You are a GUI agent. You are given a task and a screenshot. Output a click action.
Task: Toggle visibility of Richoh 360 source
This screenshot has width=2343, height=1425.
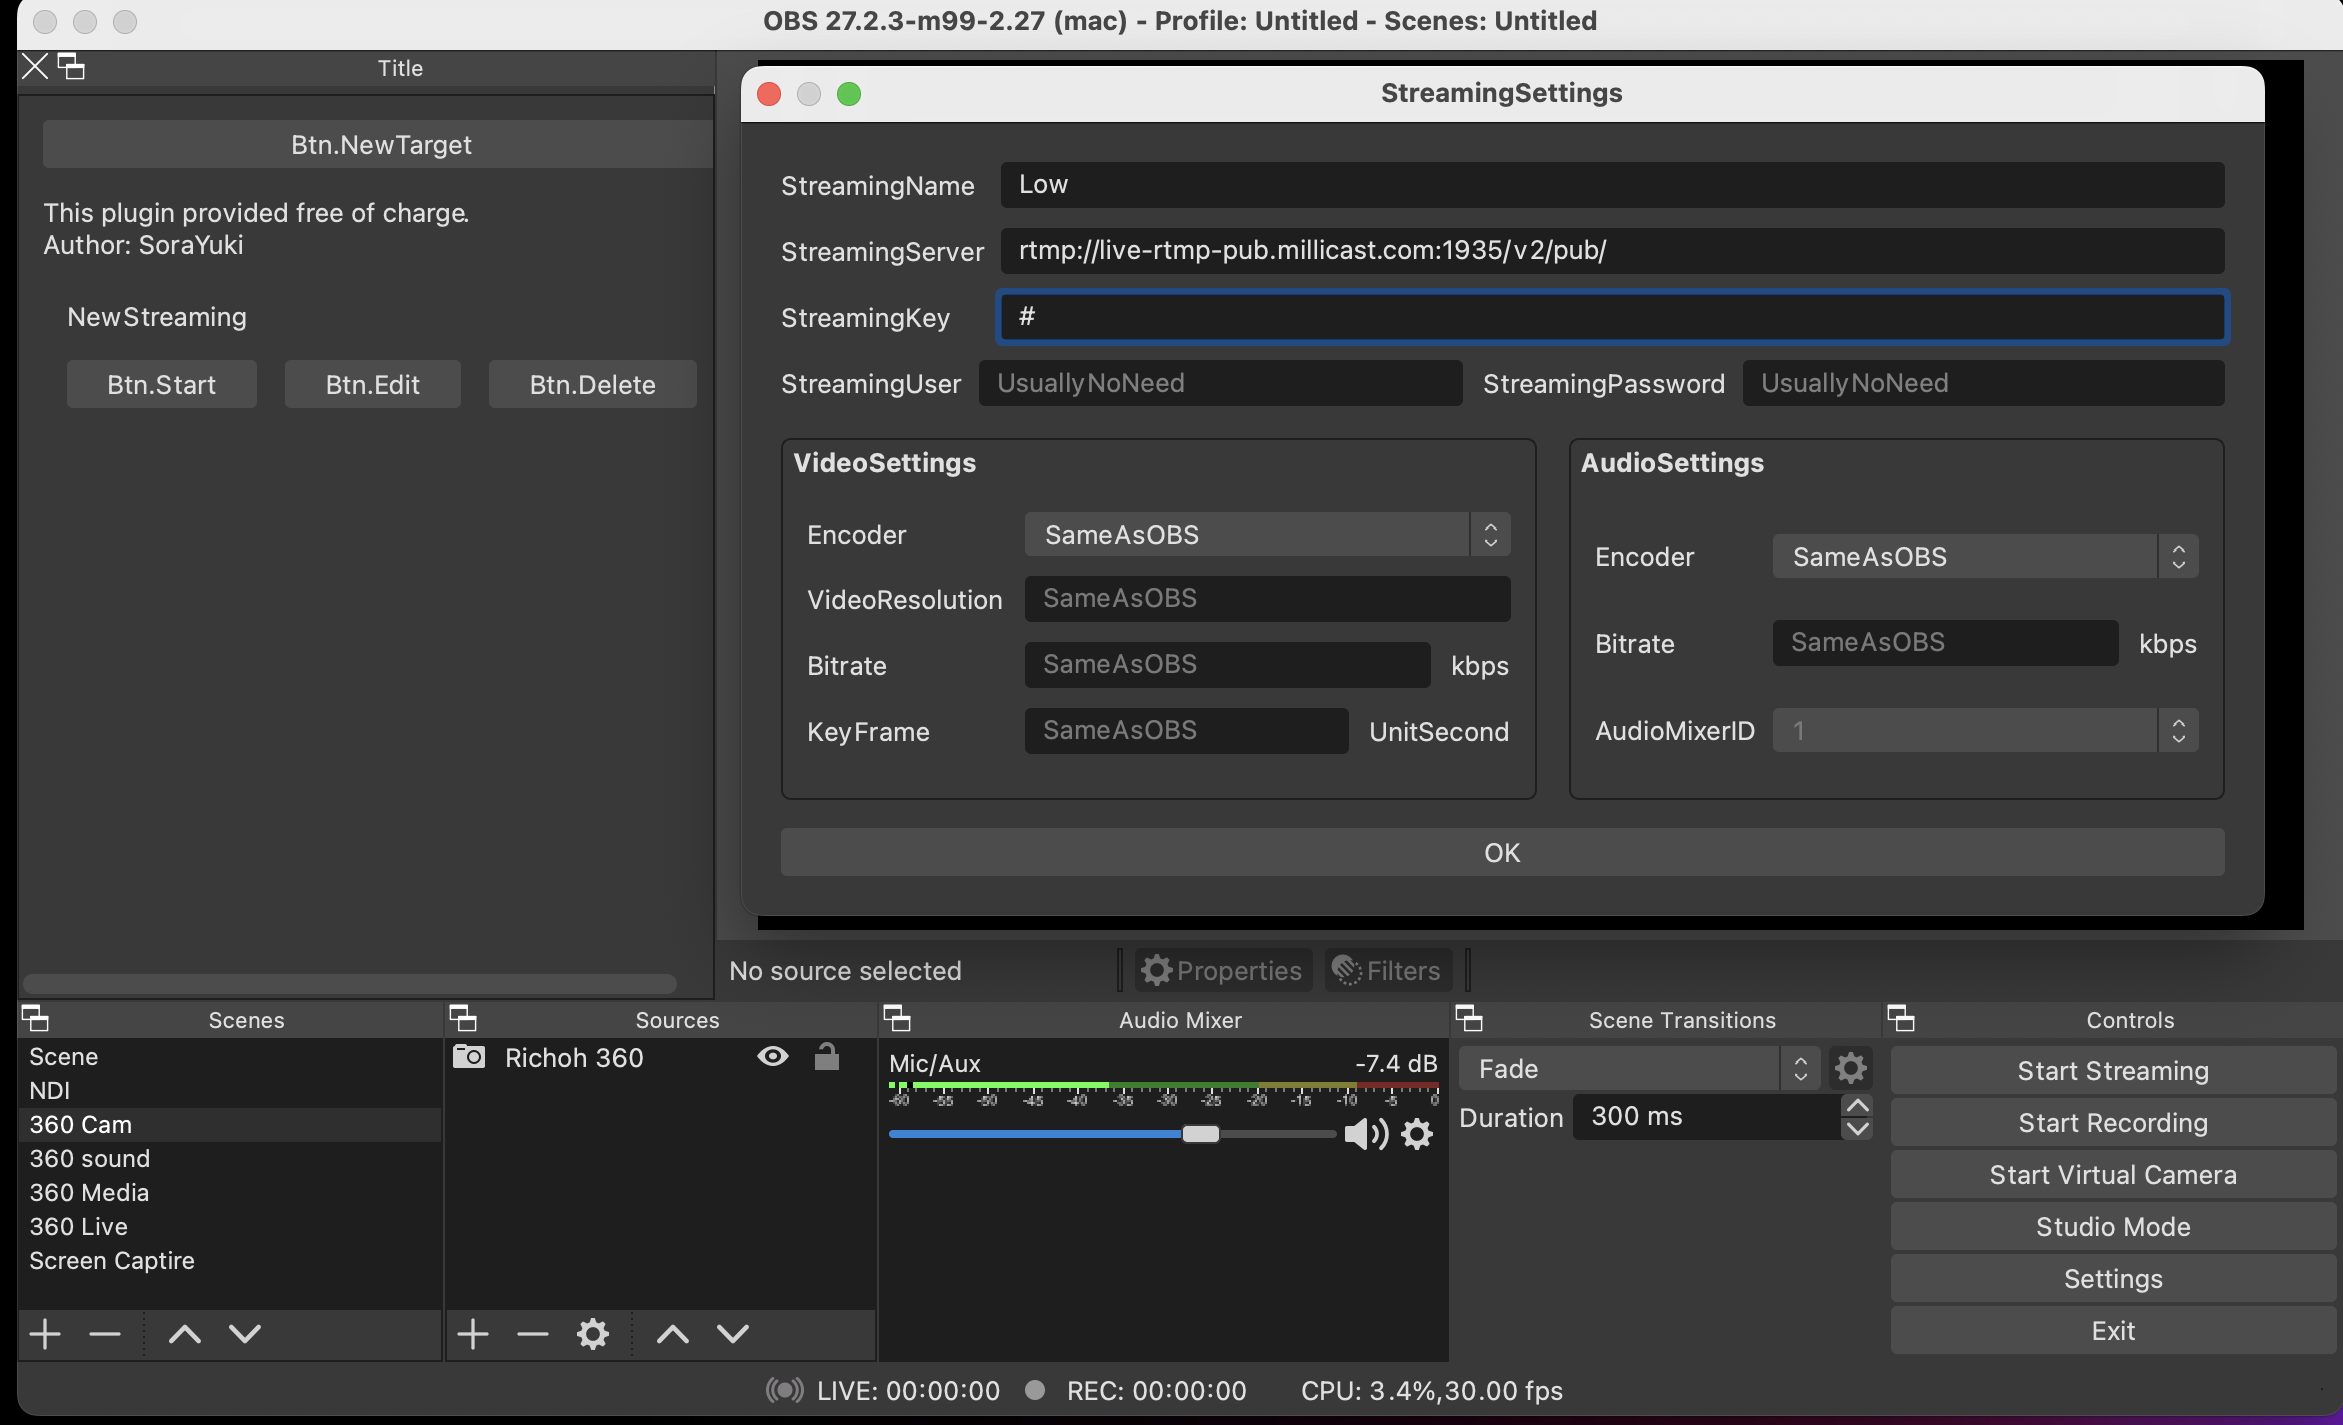point(773,1057)
